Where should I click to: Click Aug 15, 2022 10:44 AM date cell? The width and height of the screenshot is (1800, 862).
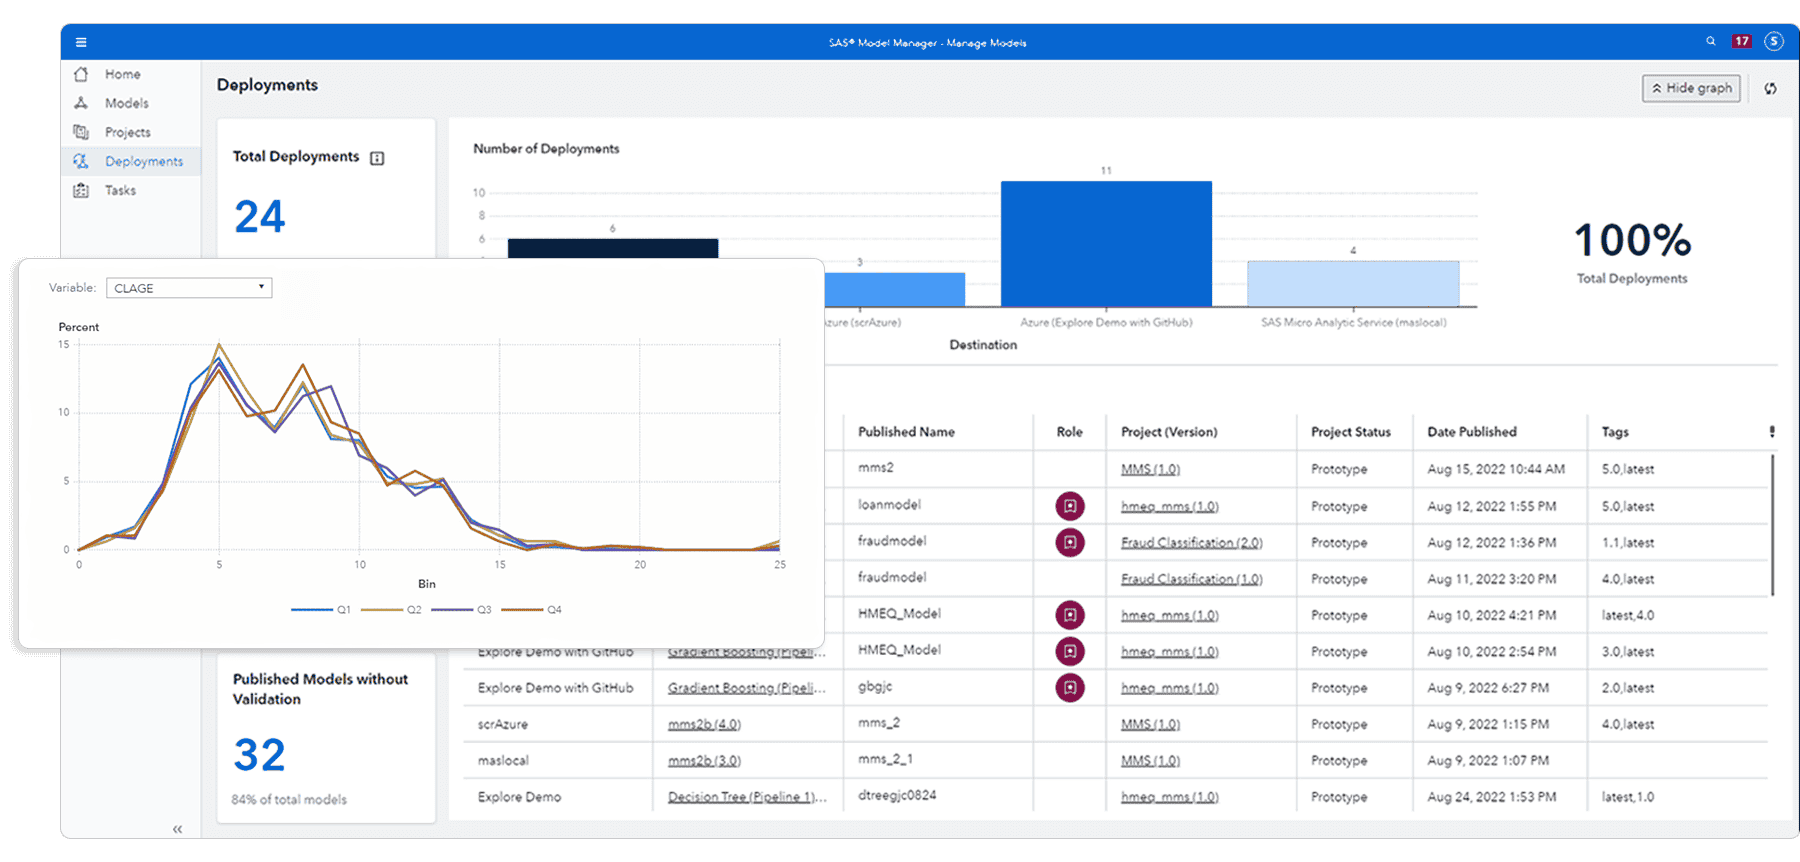1496,469
